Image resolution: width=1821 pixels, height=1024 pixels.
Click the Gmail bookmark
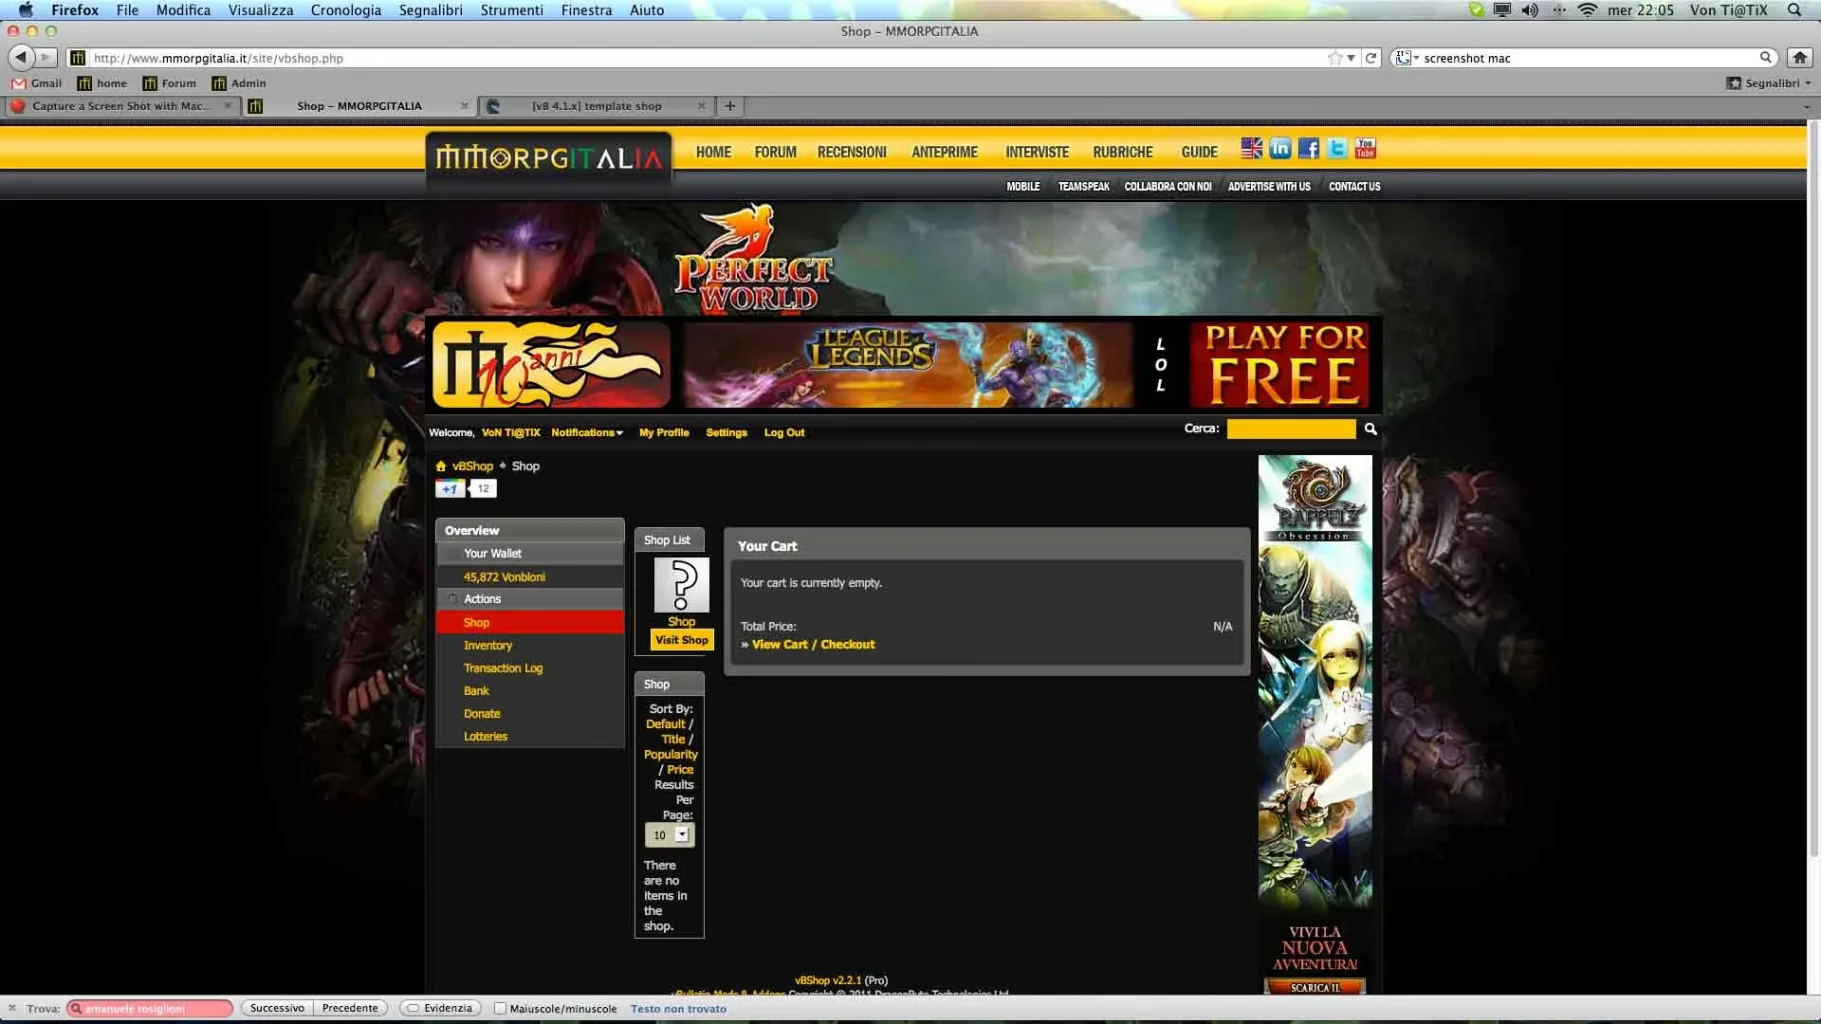click(x=37, y=83)
